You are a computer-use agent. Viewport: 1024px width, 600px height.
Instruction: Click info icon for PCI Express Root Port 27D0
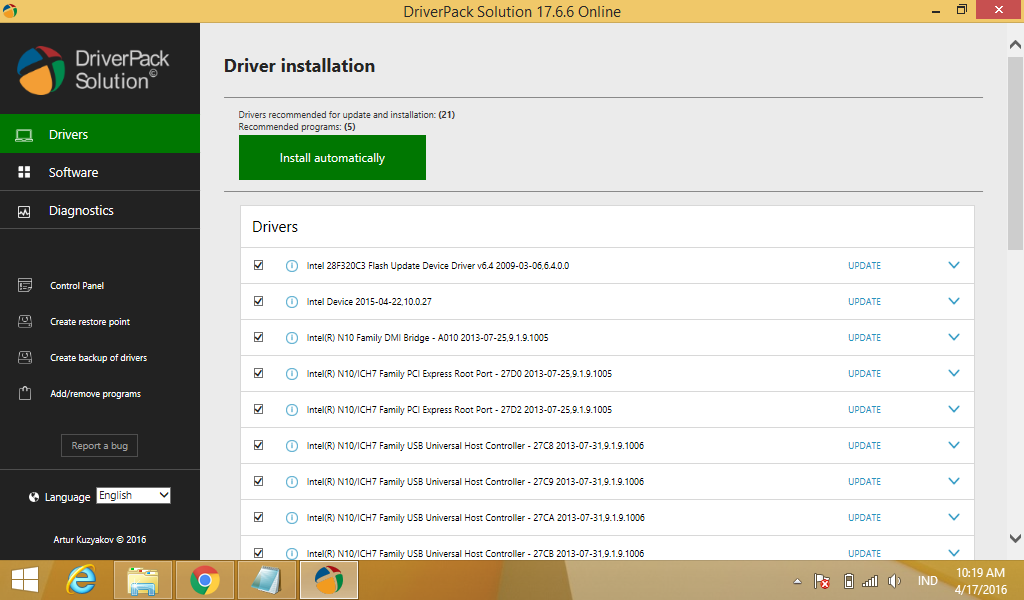click(x=292, y=373)
